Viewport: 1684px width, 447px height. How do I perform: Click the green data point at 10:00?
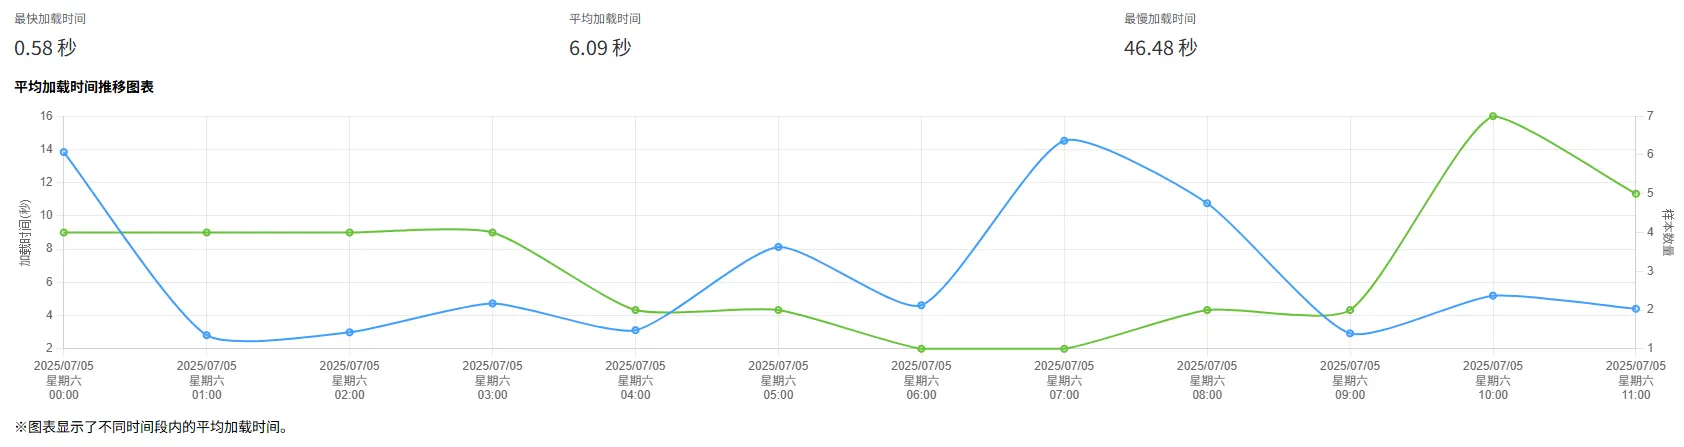point(1493,116)
